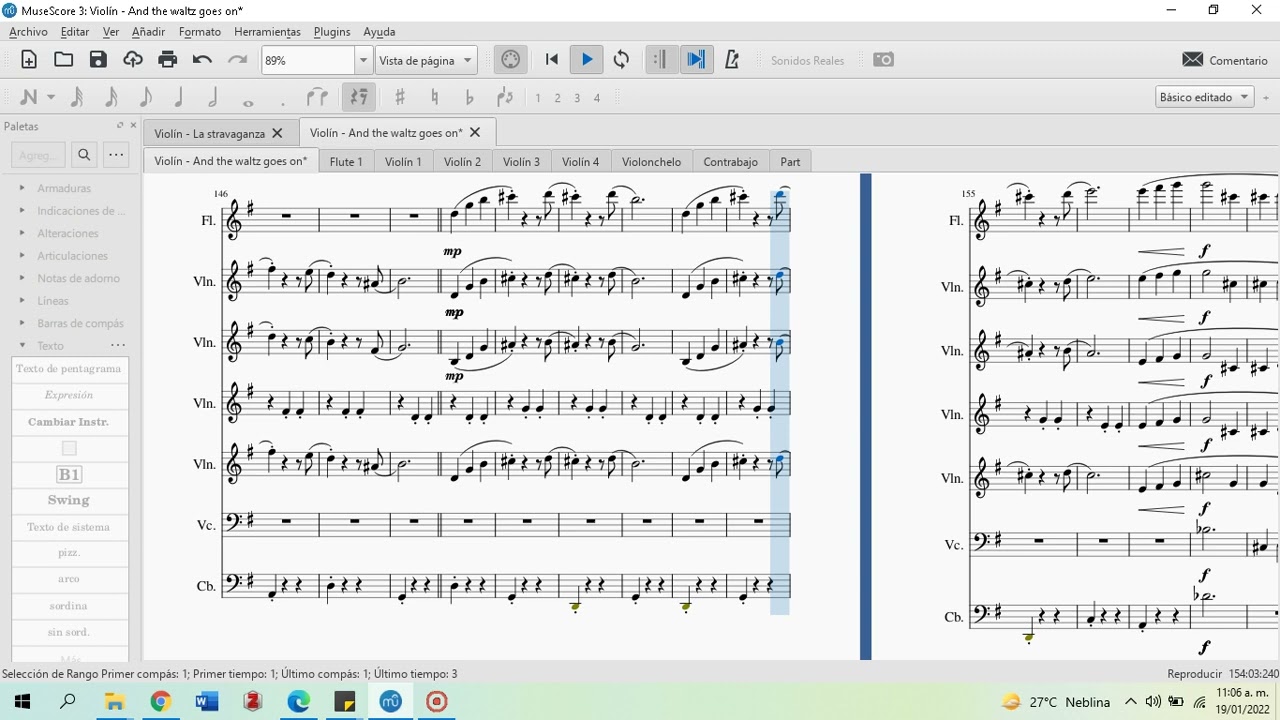1280x720 pixels.
Task: Take a screenshot with the camera icon
Action: pos(884,60)
